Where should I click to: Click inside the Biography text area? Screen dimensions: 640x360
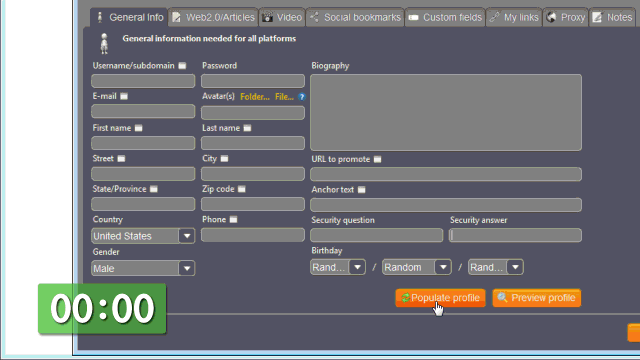(x=446, y=113)
